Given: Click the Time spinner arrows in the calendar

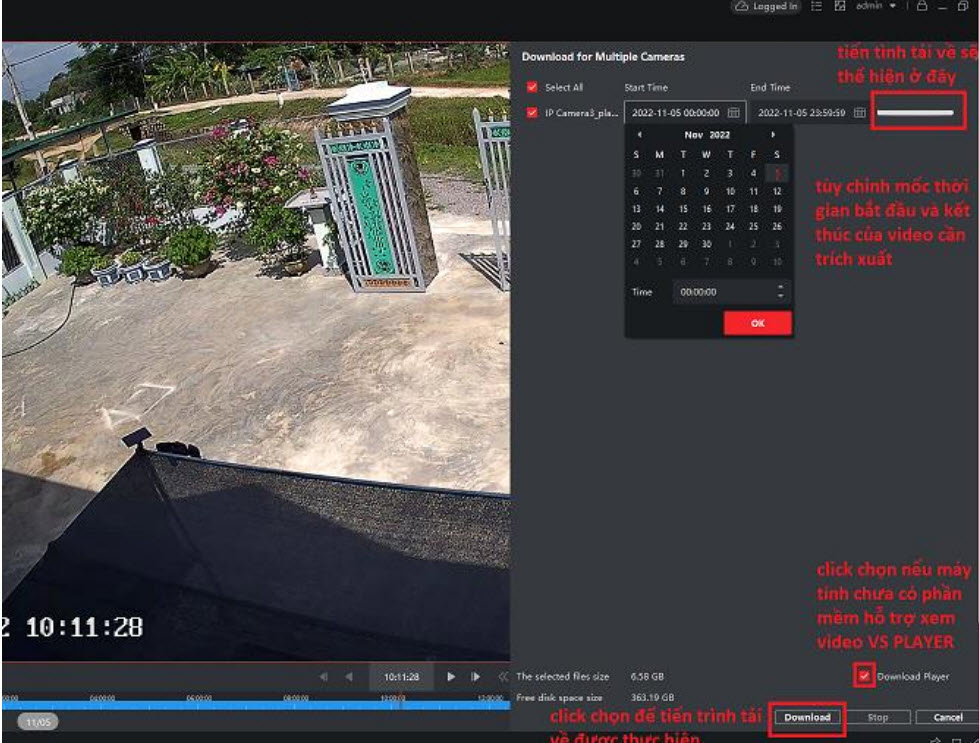Looking at the screenshot, I should [781, 293].
